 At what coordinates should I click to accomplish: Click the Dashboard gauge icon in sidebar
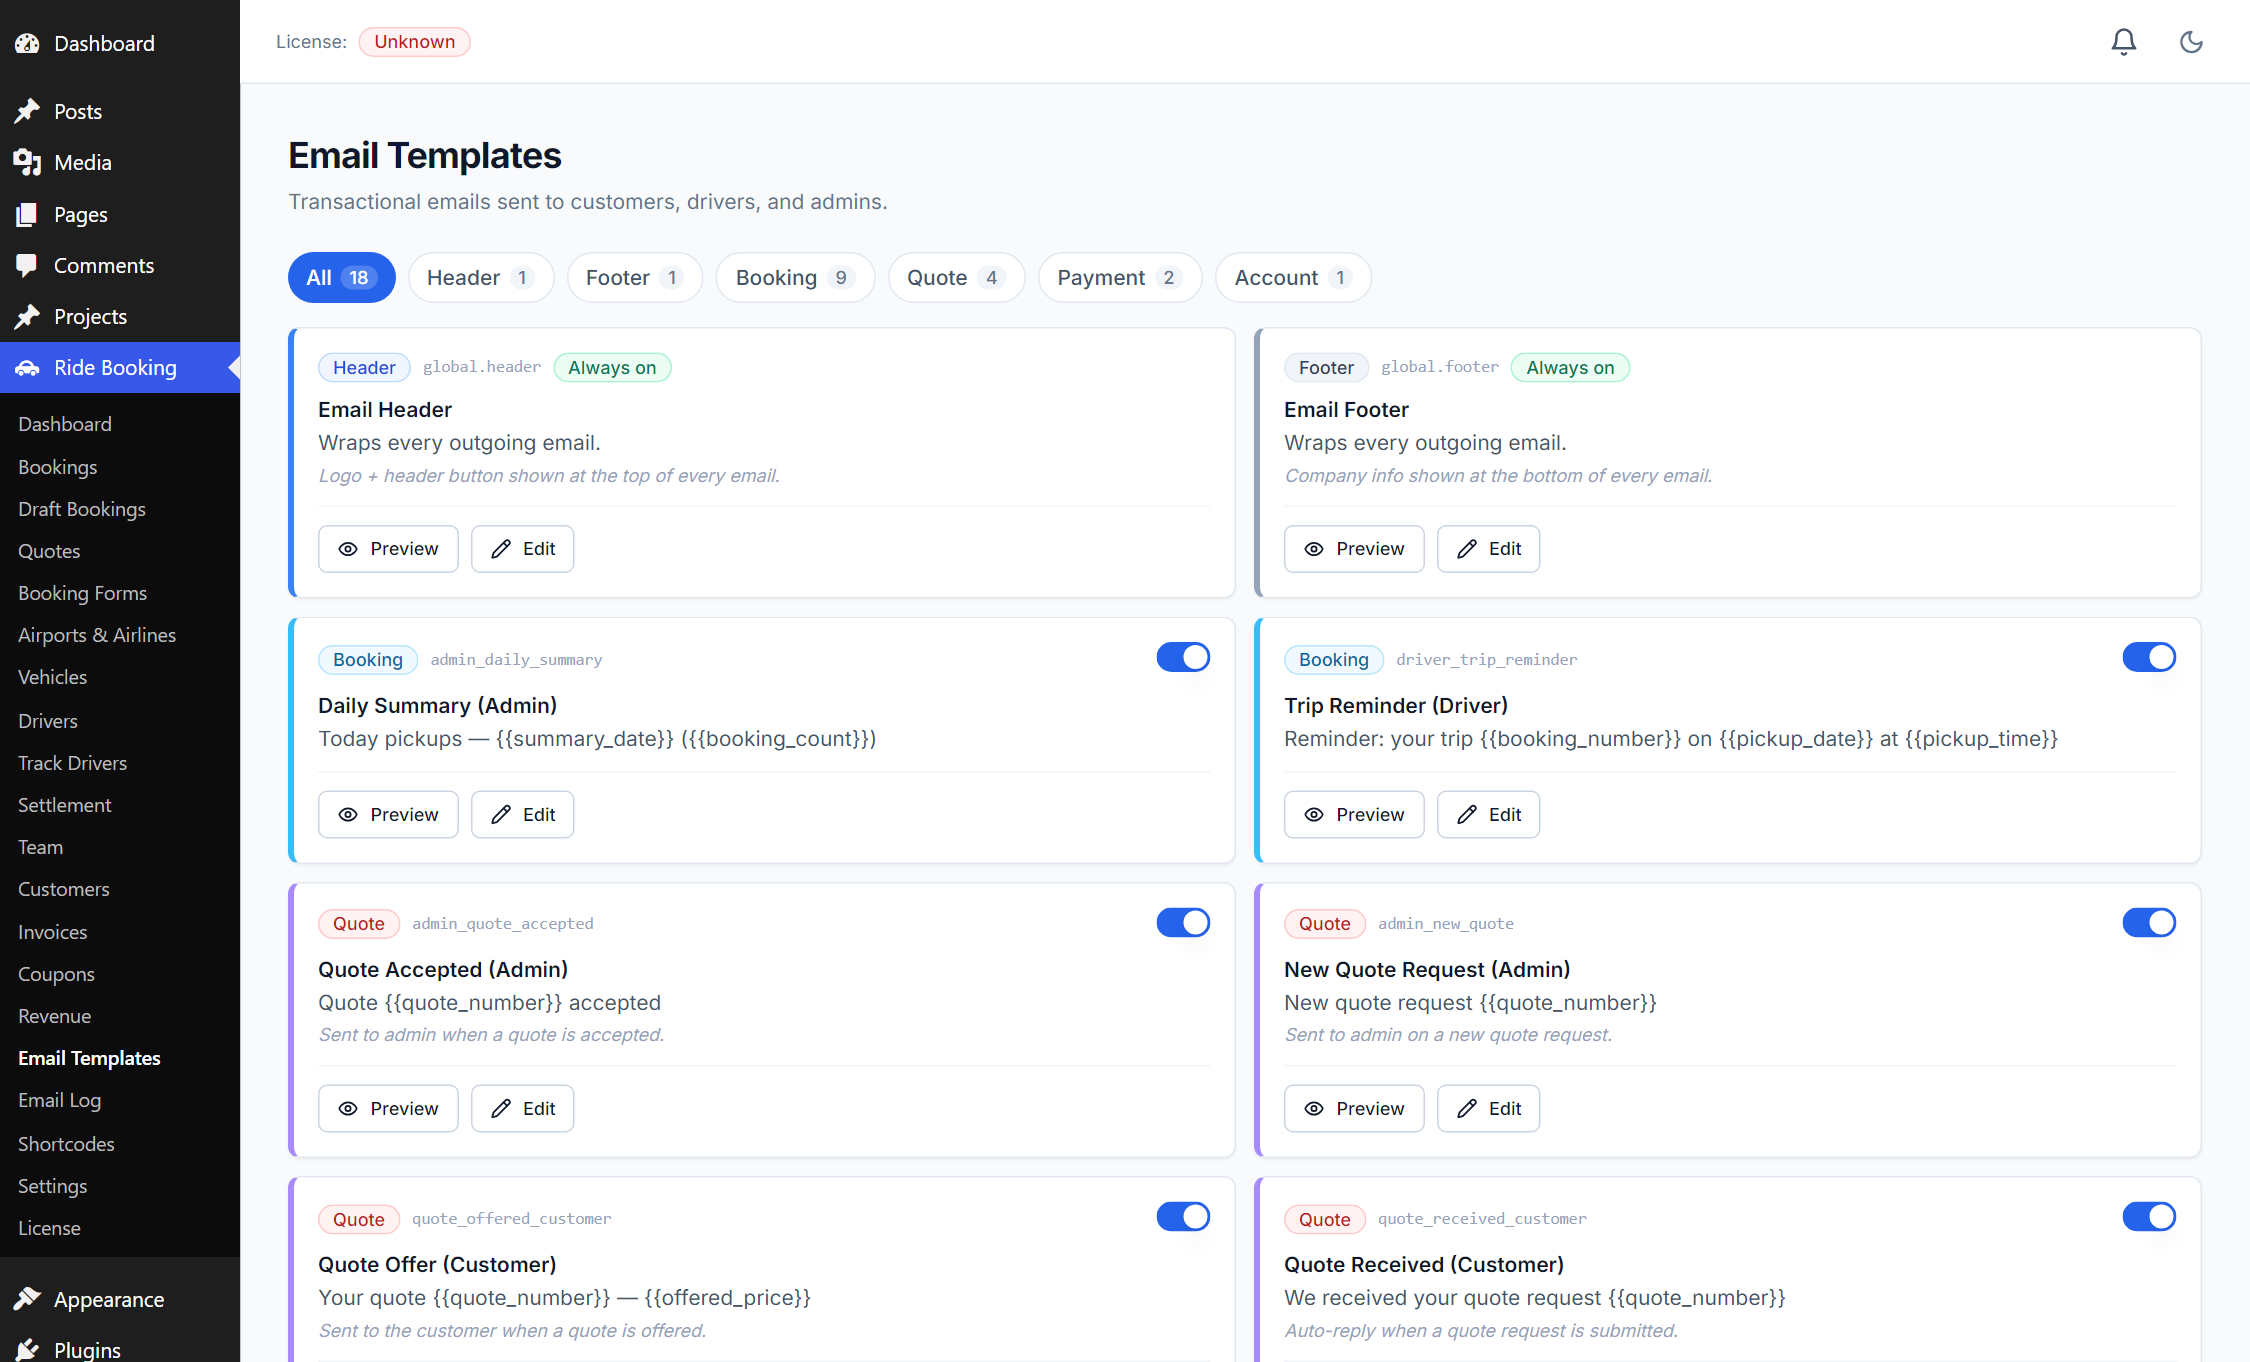[27, 44]
